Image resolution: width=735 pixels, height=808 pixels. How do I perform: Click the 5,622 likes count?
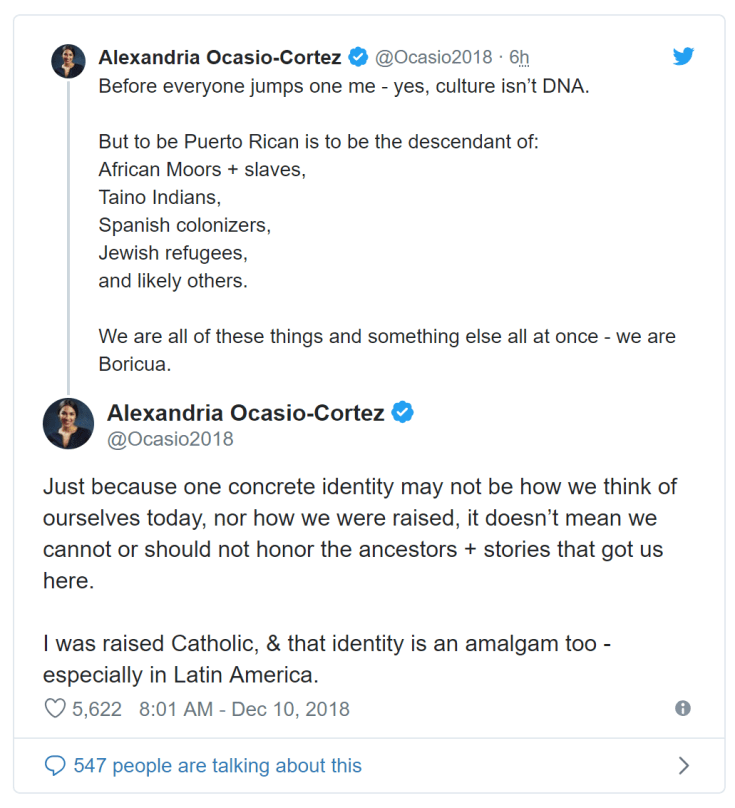[97, 709]
